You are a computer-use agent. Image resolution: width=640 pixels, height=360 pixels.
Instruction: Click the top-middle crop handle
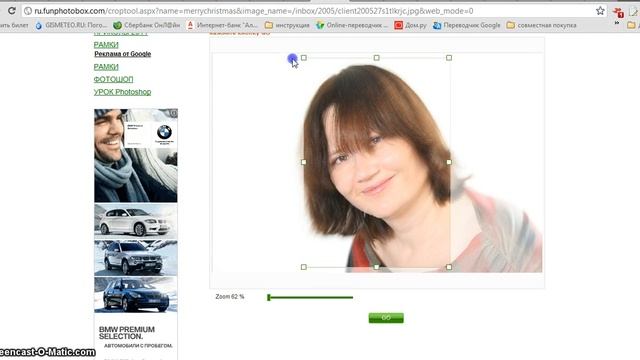376,58
